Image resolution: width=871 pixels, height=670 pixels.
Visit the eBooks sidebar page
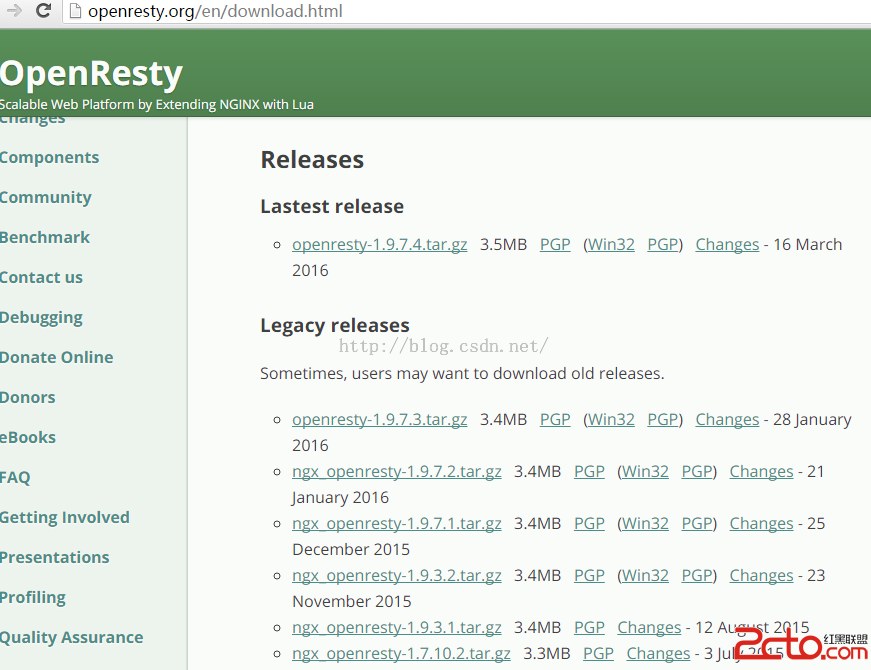28,437
